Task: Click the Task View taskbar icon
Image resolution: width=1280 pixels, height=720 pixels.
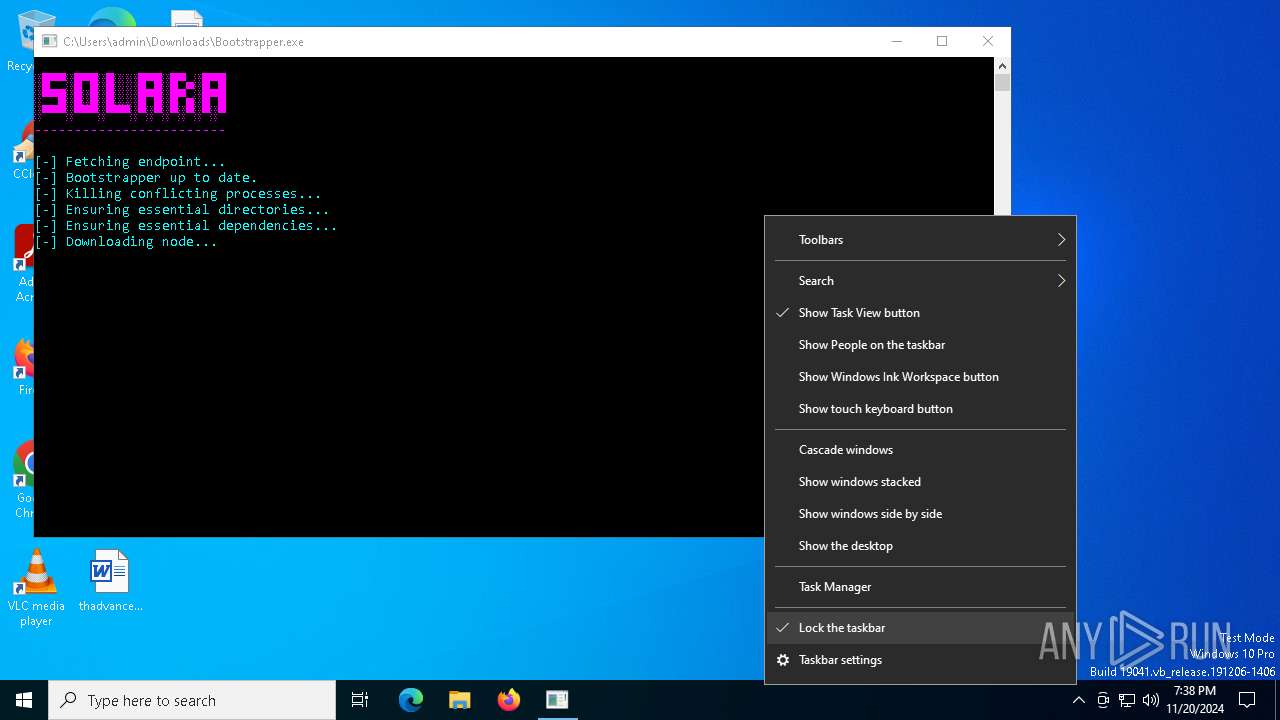Action: [x=360, y=700]
